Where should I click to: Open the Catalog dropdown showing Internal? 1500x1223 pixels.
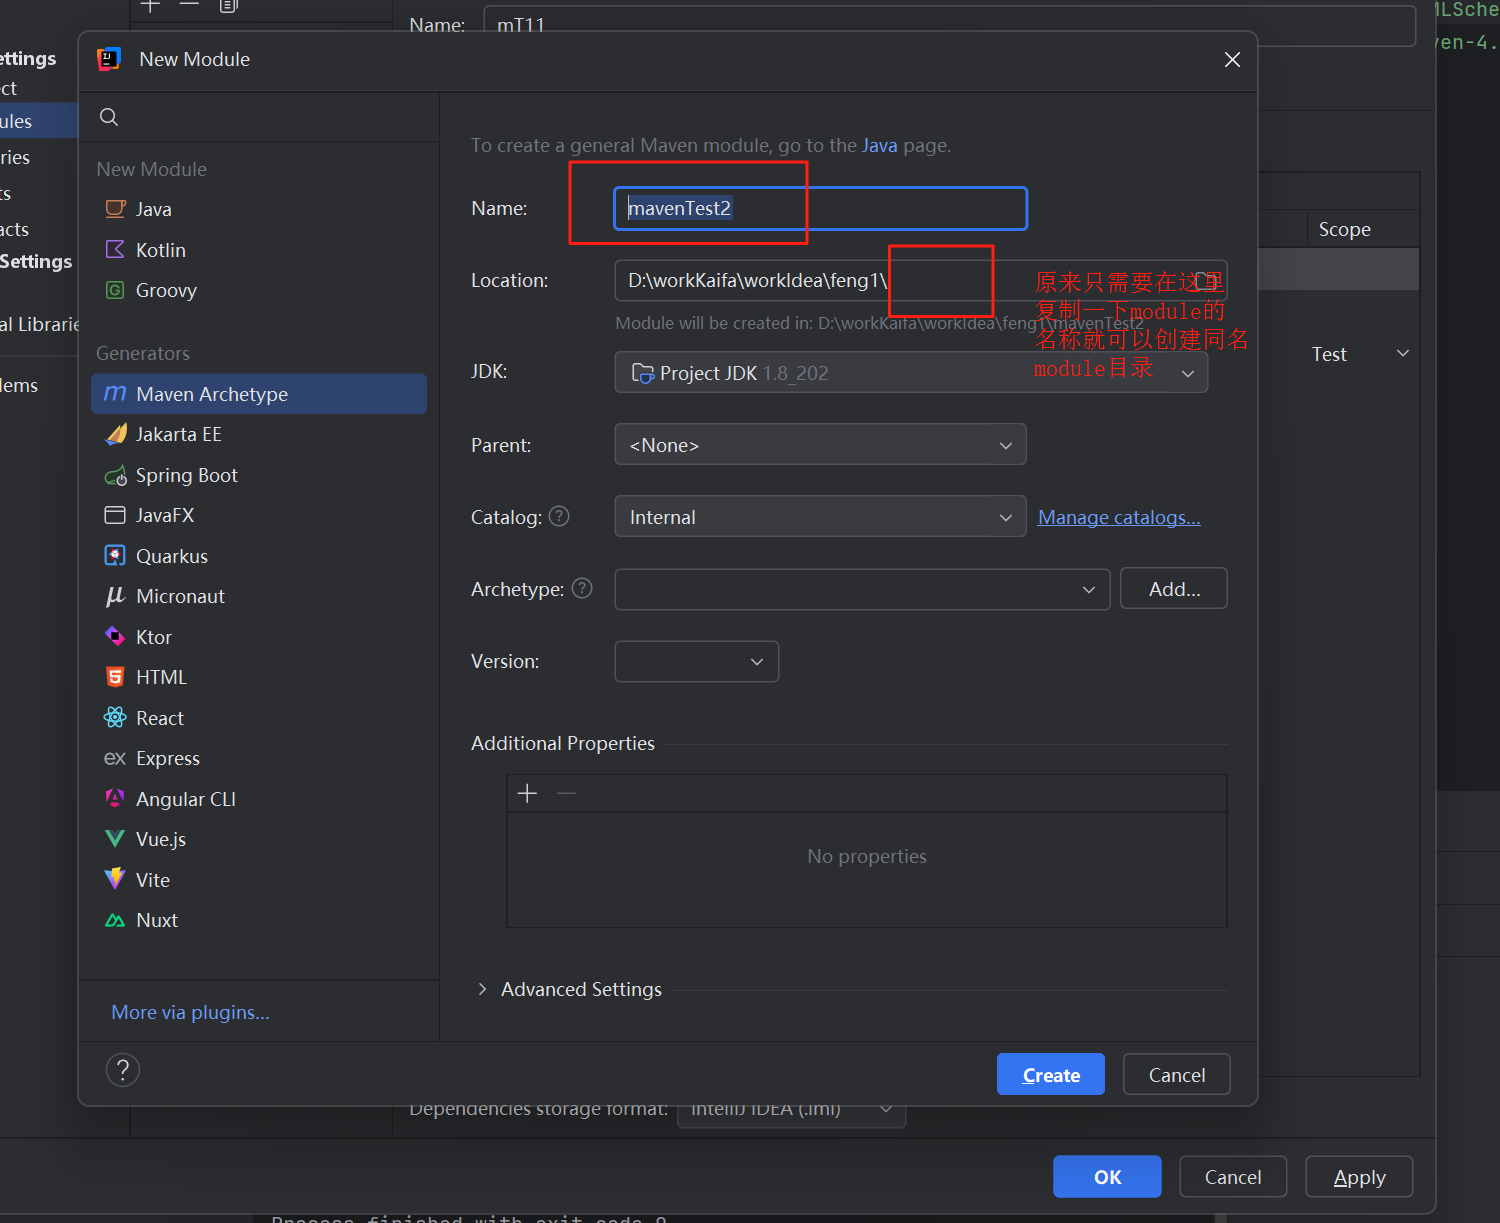(820, 517)
